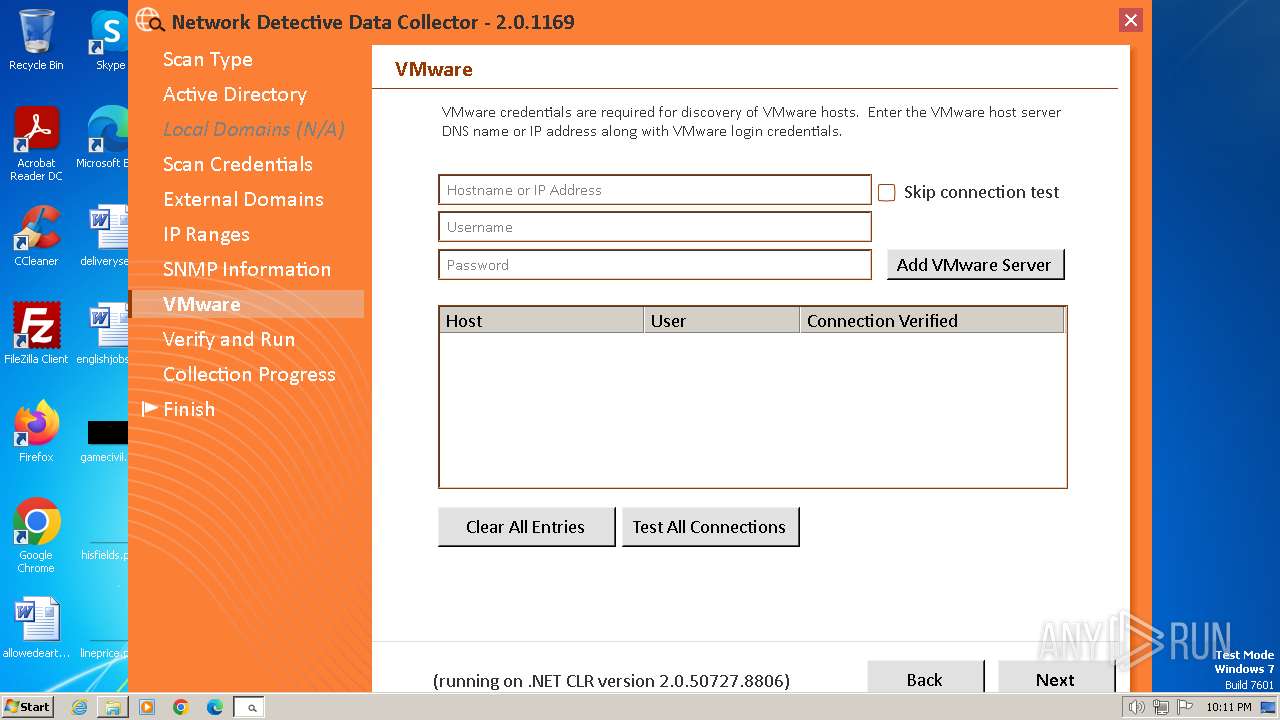Open the Recycle Bin desktop icon
1280x720 pixels.
click(x=36, y=39)
